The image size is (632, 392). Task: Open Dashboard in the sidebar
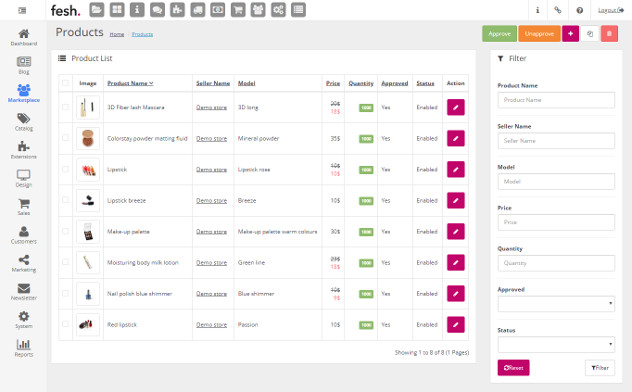(24, 37)
